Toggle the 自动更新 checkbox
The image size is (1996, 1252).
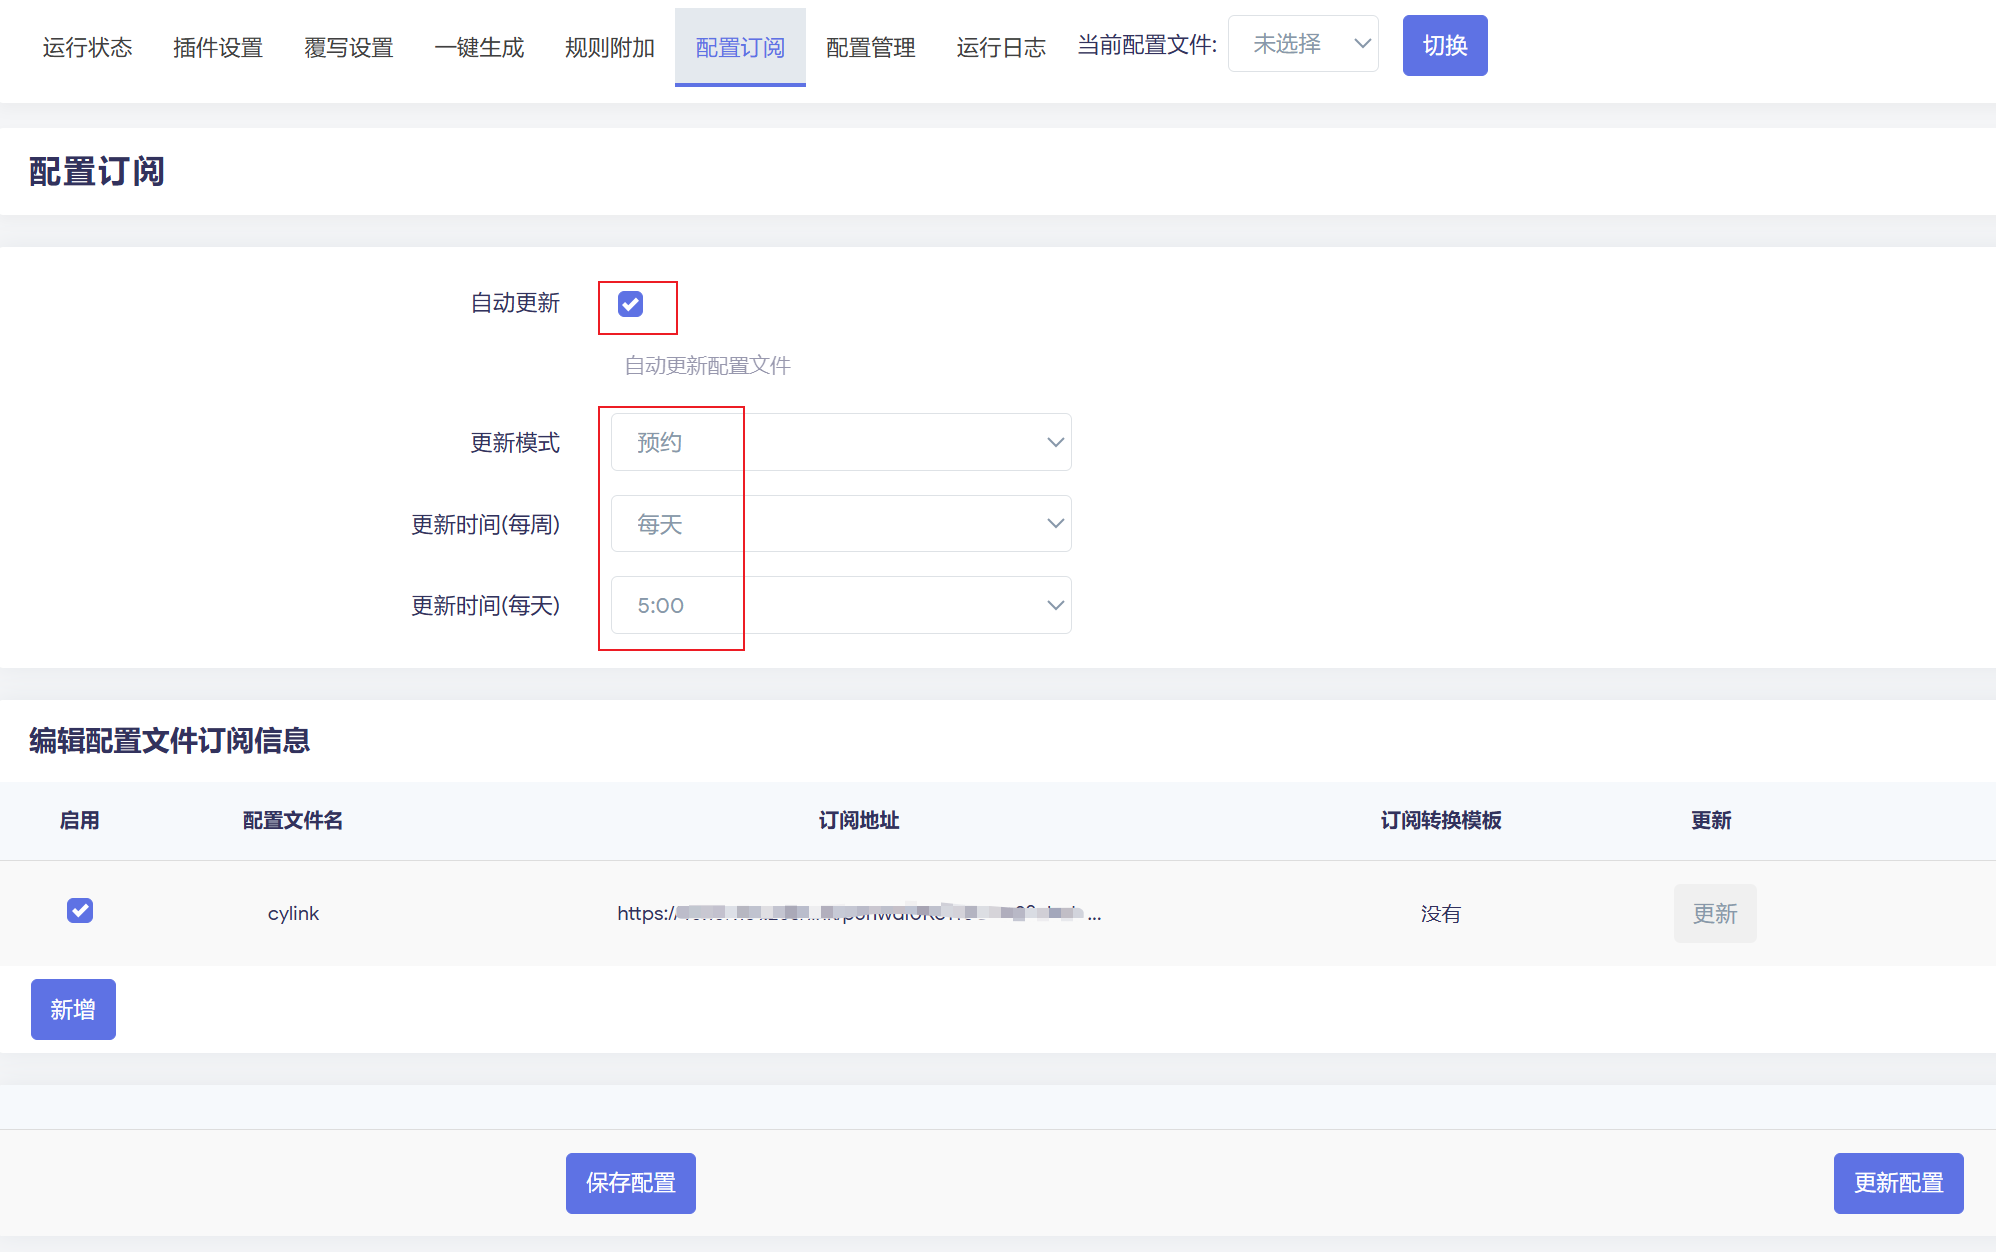pos(630,304)
